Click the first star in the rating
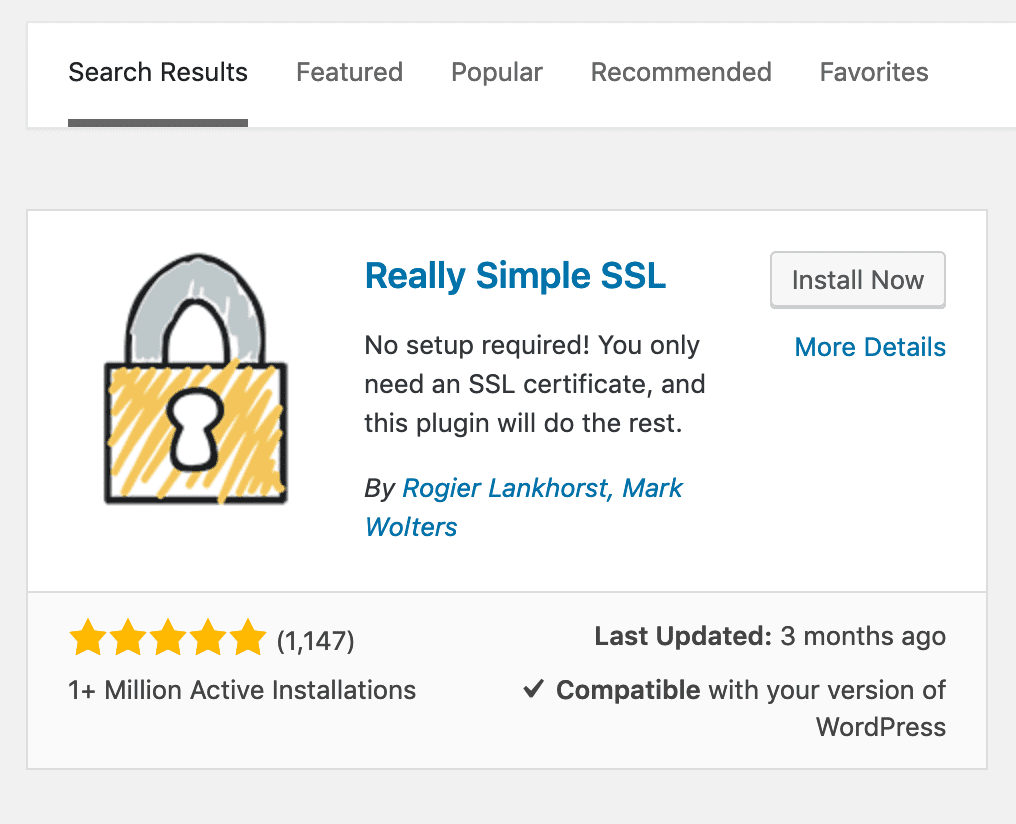This screenshot has height=824, width=1016. [87, 637]
